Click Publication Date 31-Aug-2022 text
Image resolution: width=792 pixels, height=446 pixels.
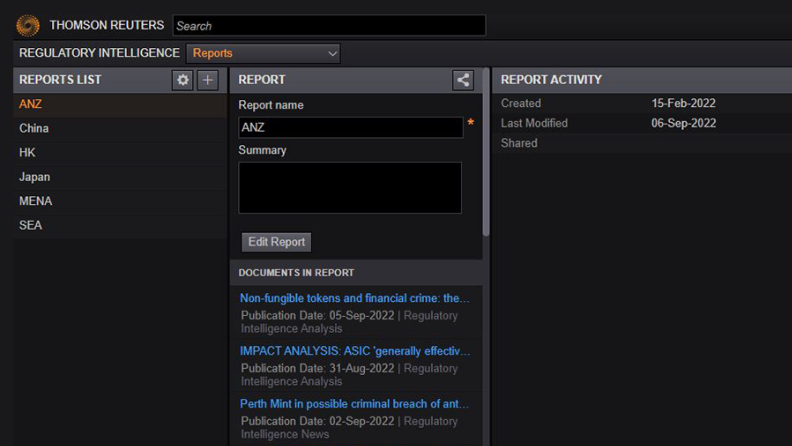[x=318, y=369]
